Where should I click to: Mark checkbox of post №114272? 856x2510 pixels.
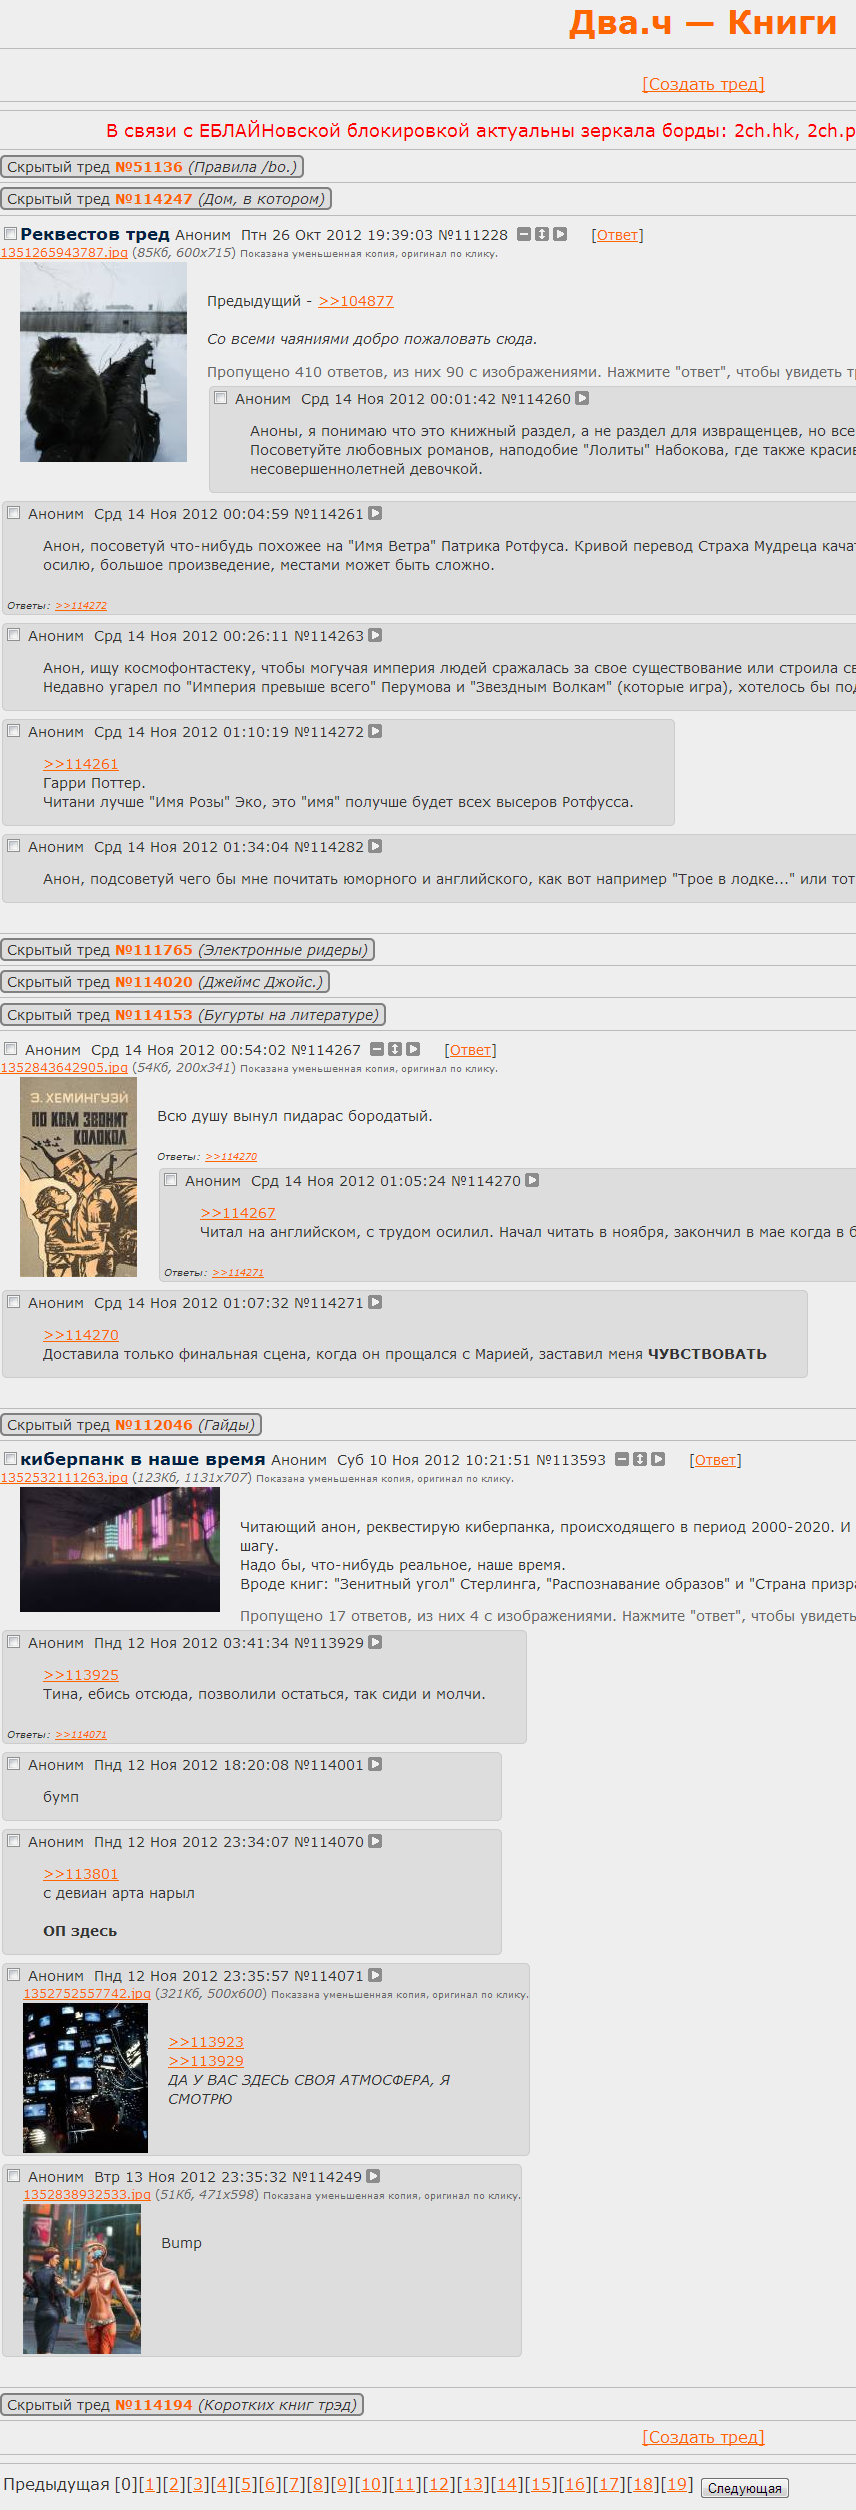14,731
